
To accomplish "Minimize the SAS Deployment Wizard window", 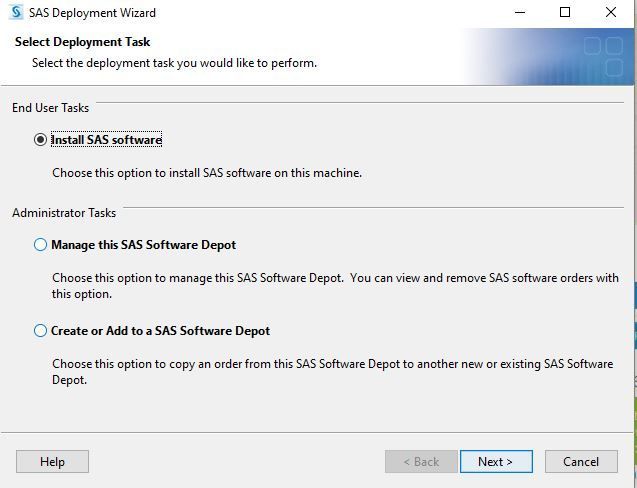I will pyautogui.click(x=520, y=12).
